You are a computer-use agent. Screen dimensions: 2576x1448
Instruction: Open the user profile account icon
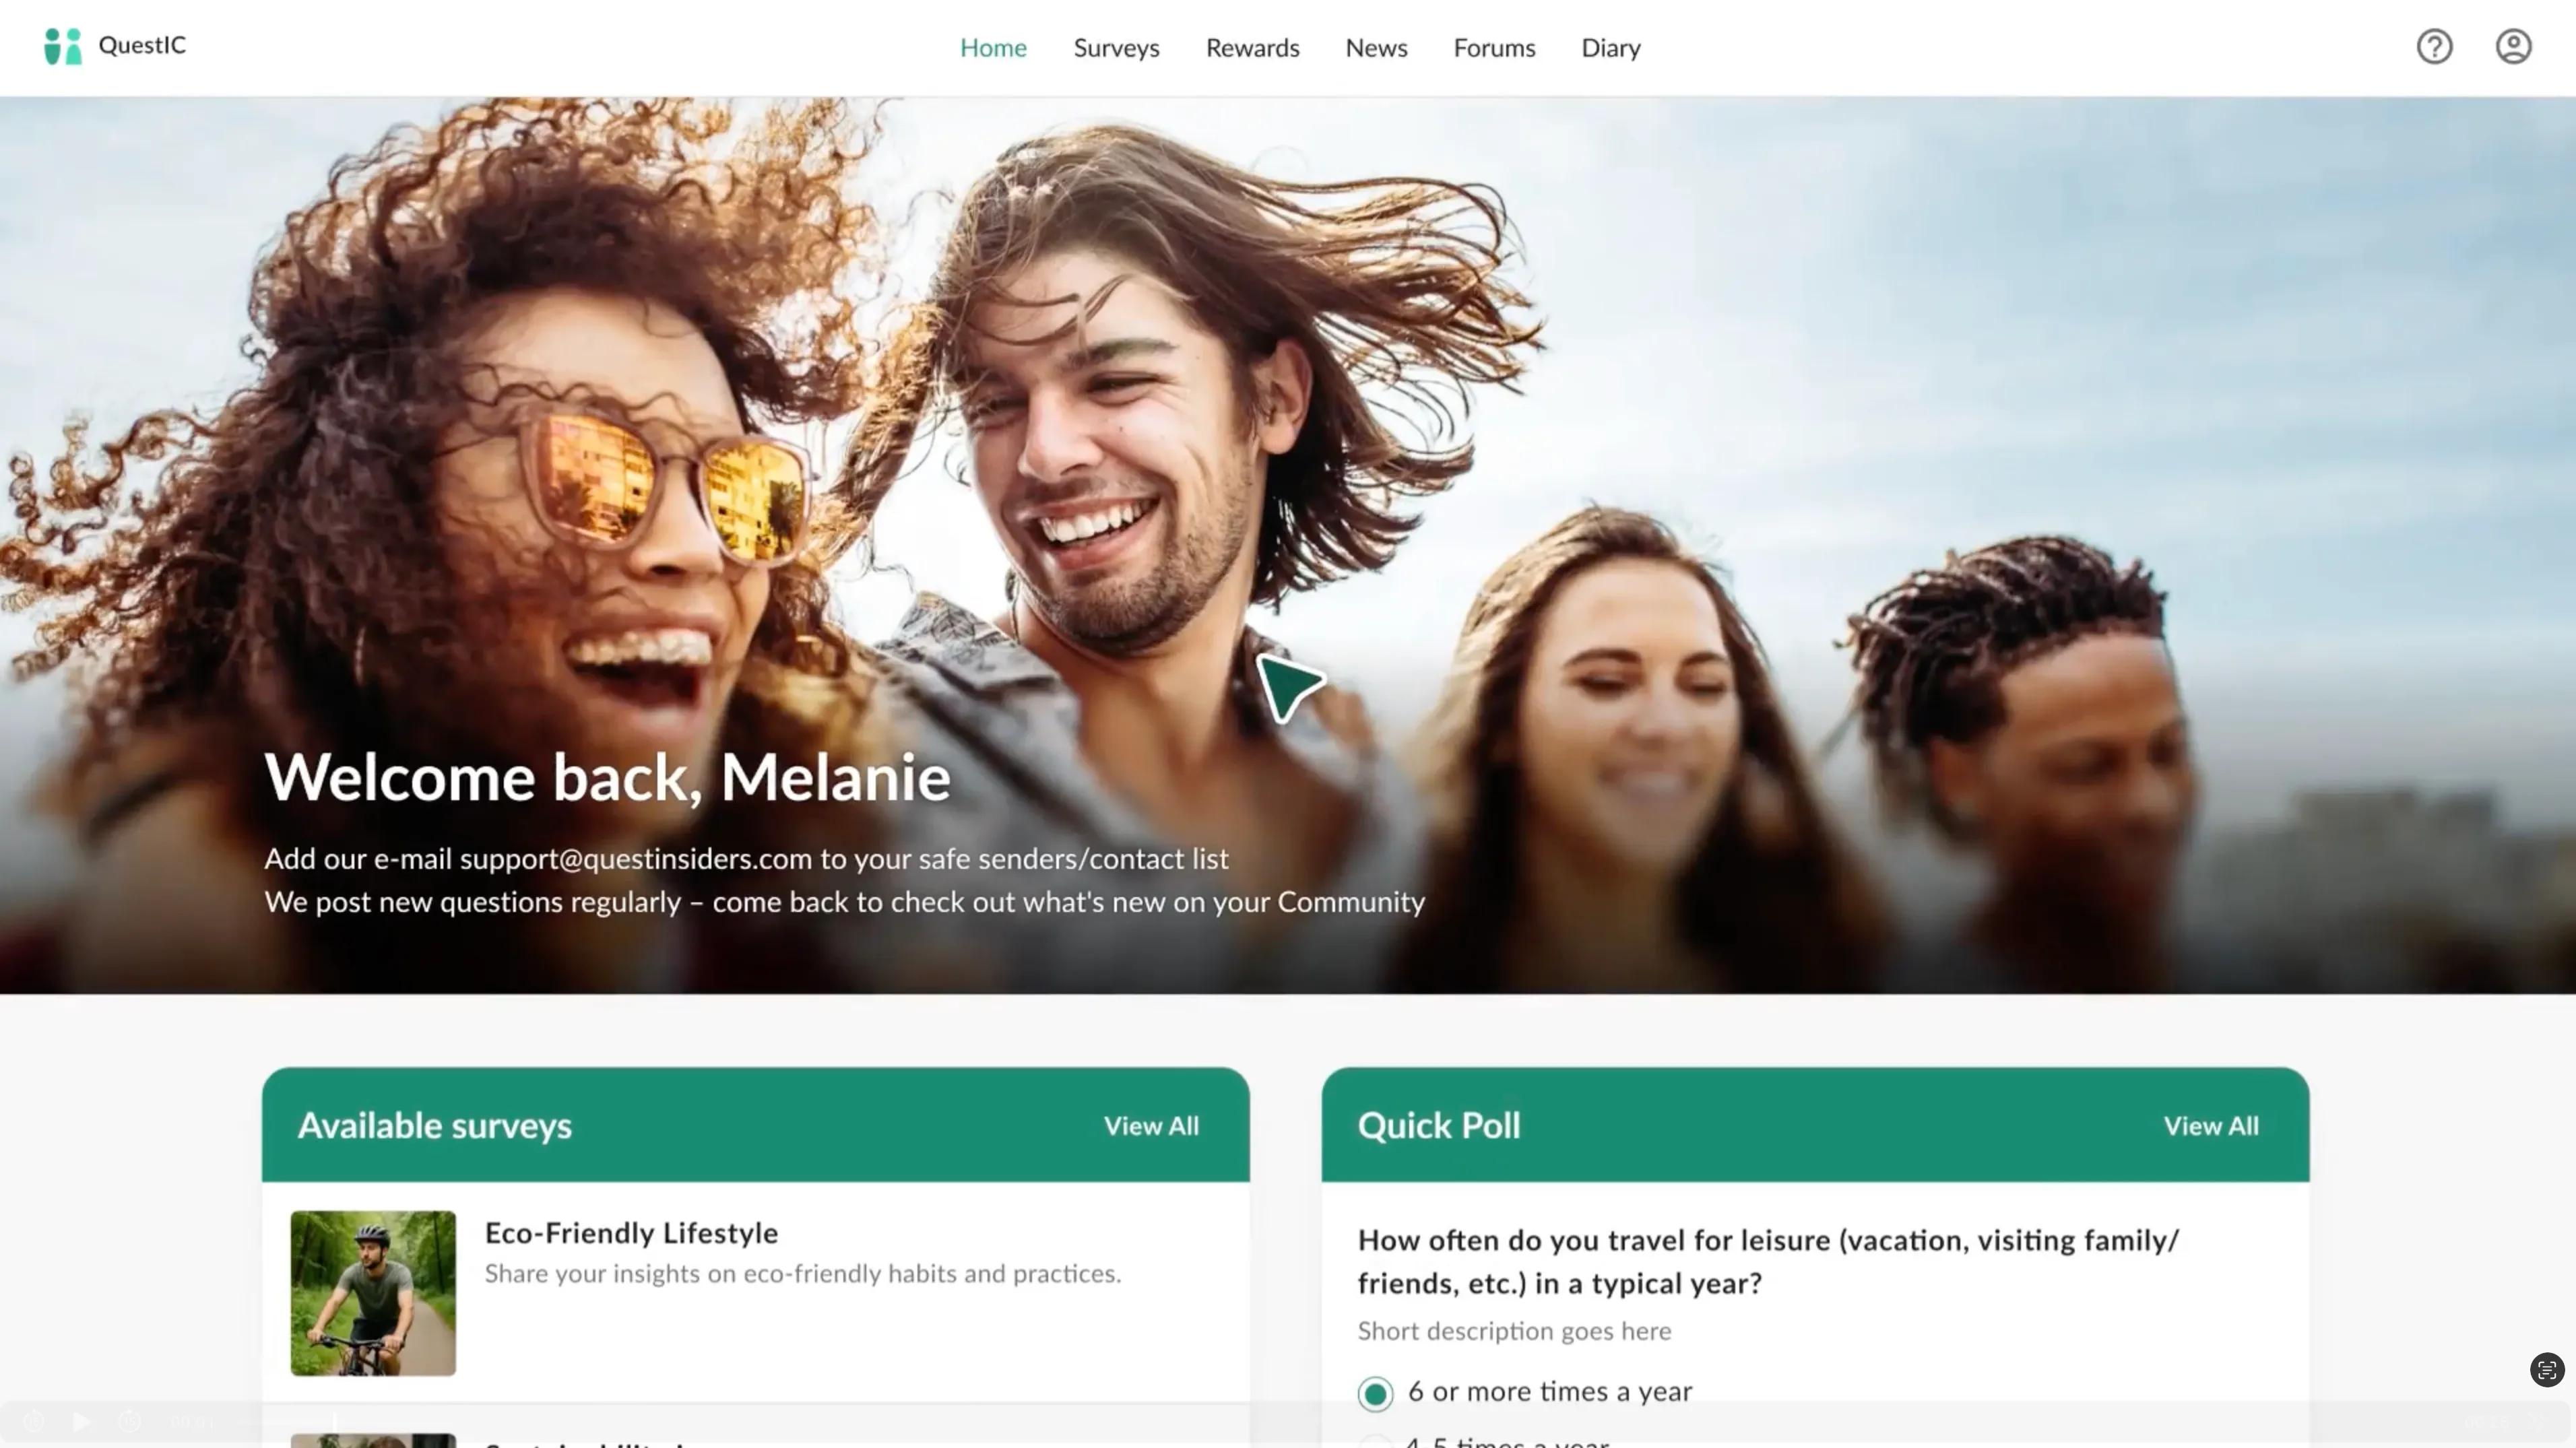[2513, 47]
